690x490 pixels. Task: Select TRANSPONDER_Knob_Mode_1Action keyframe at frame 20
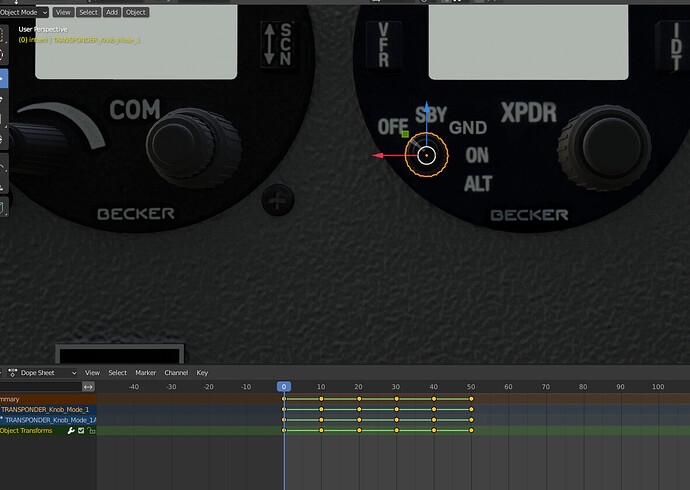click(359, 420)
